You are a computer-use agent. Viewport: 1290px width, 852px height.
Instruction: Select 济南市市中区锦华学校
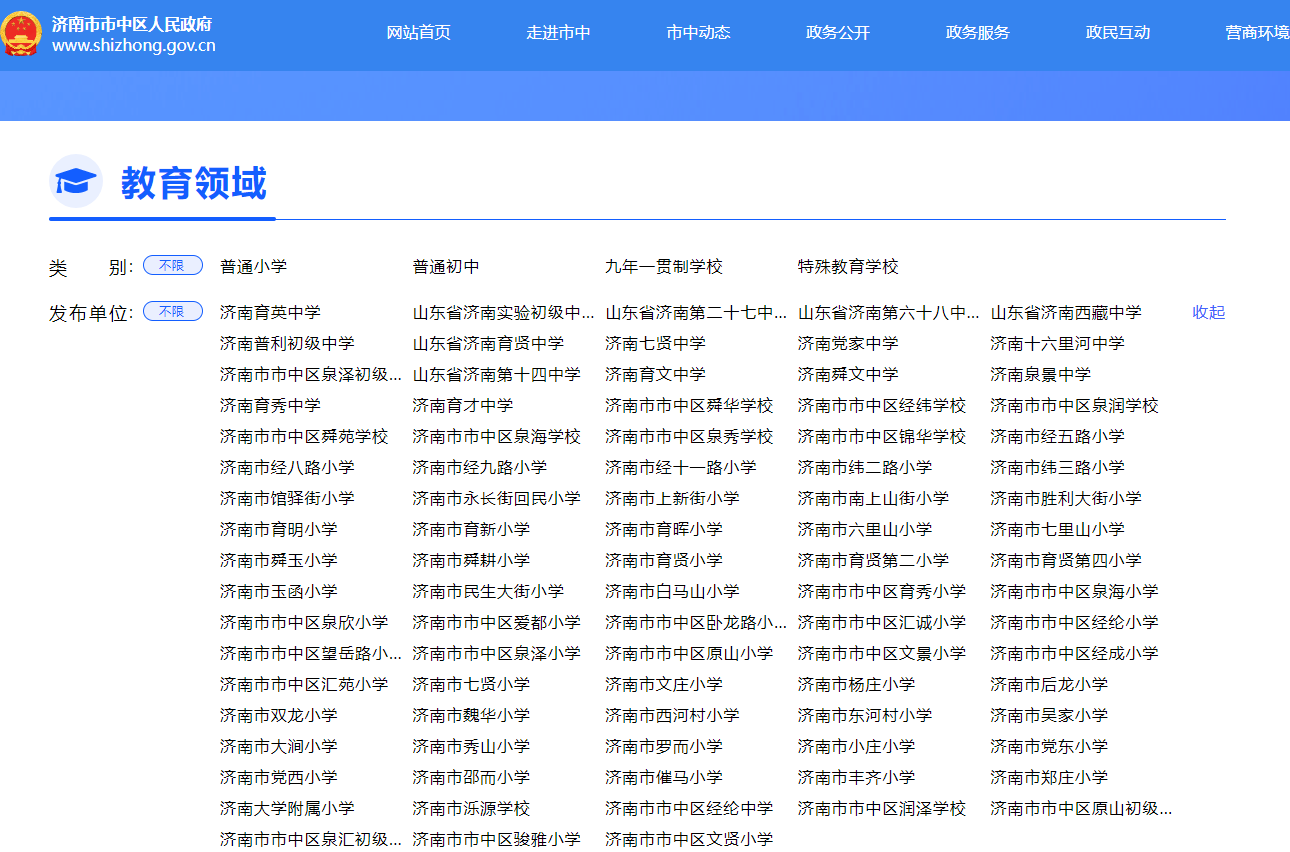[882, 436]
